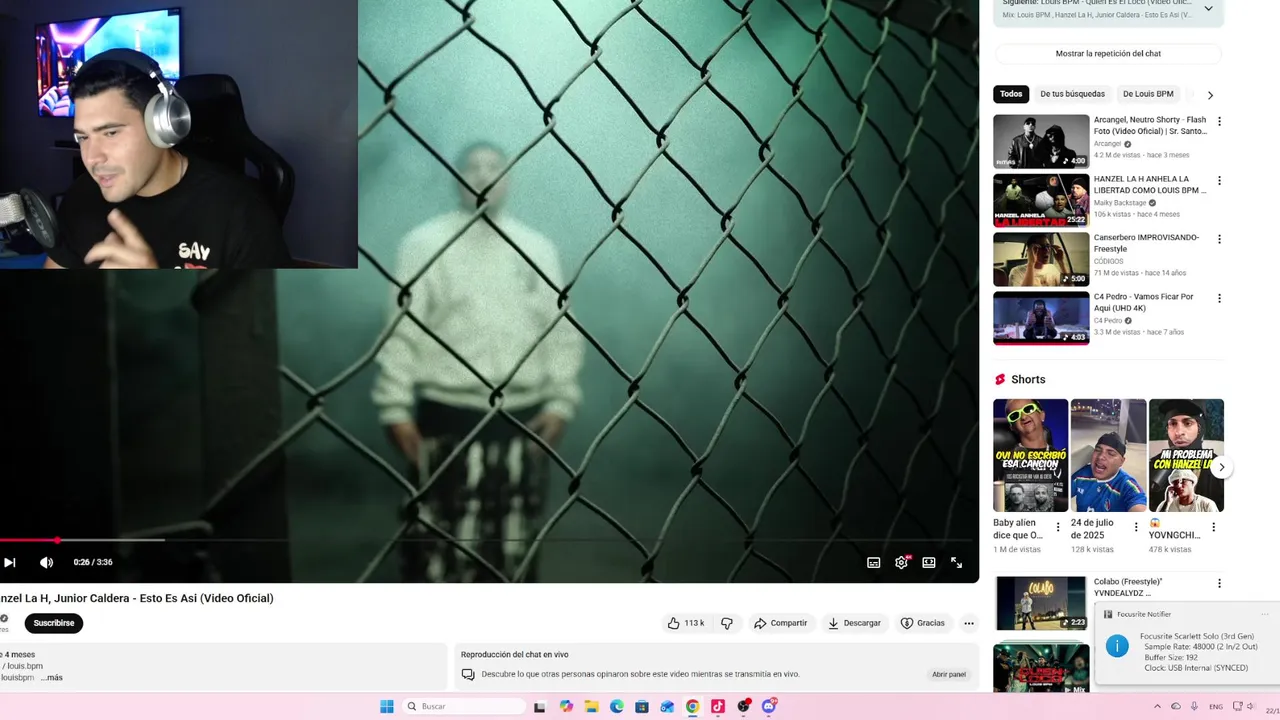The width and height of the screenshot is (1280, 720).
Task: Show next Shorts with right arrow
Action: coord(1221,467)
